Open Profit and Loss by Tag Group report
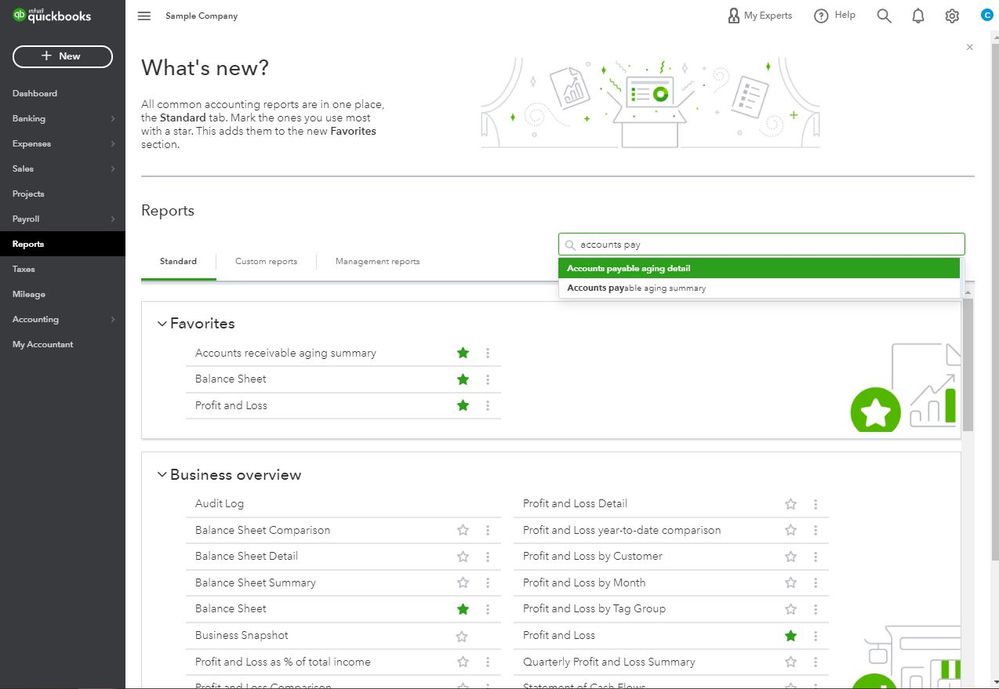 (594, 609)
